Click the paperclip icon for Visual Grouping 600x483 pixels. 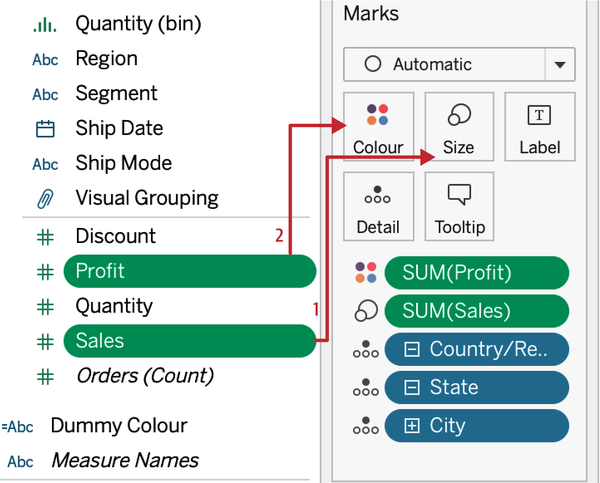pos(45,198)
